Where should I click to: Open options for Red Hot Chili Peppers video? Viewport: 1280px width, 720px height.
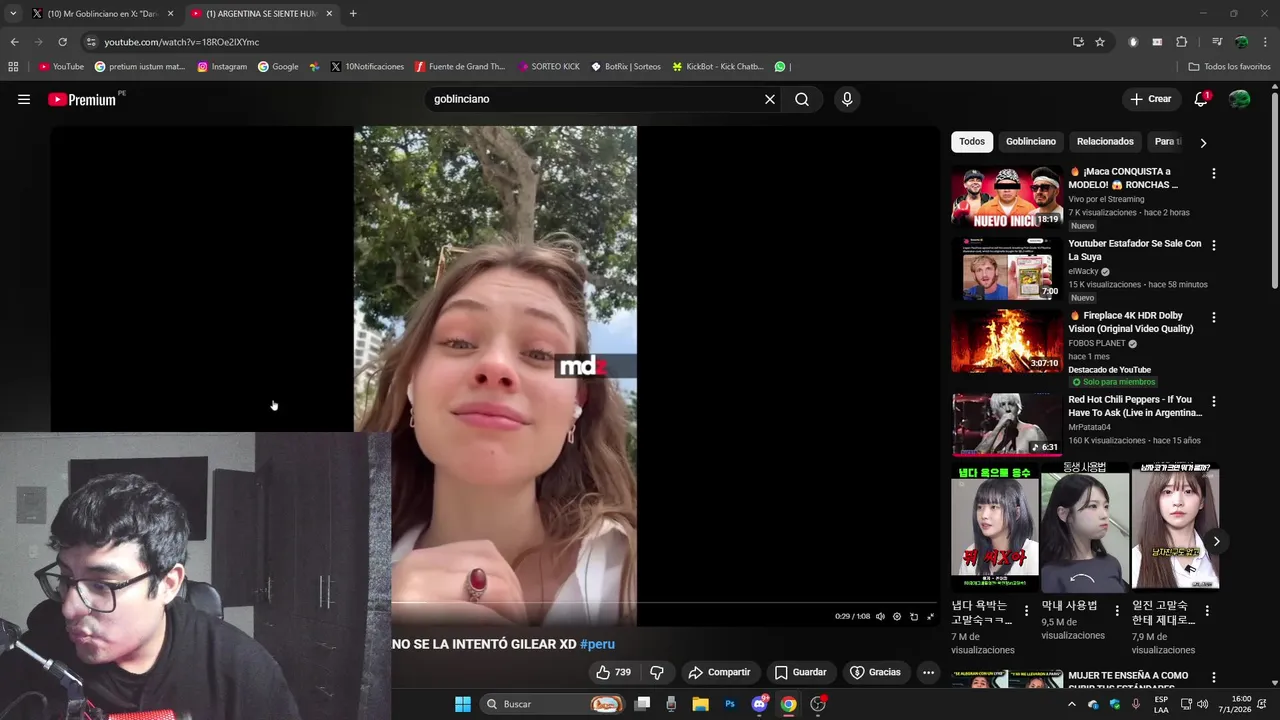[1214, 401]
